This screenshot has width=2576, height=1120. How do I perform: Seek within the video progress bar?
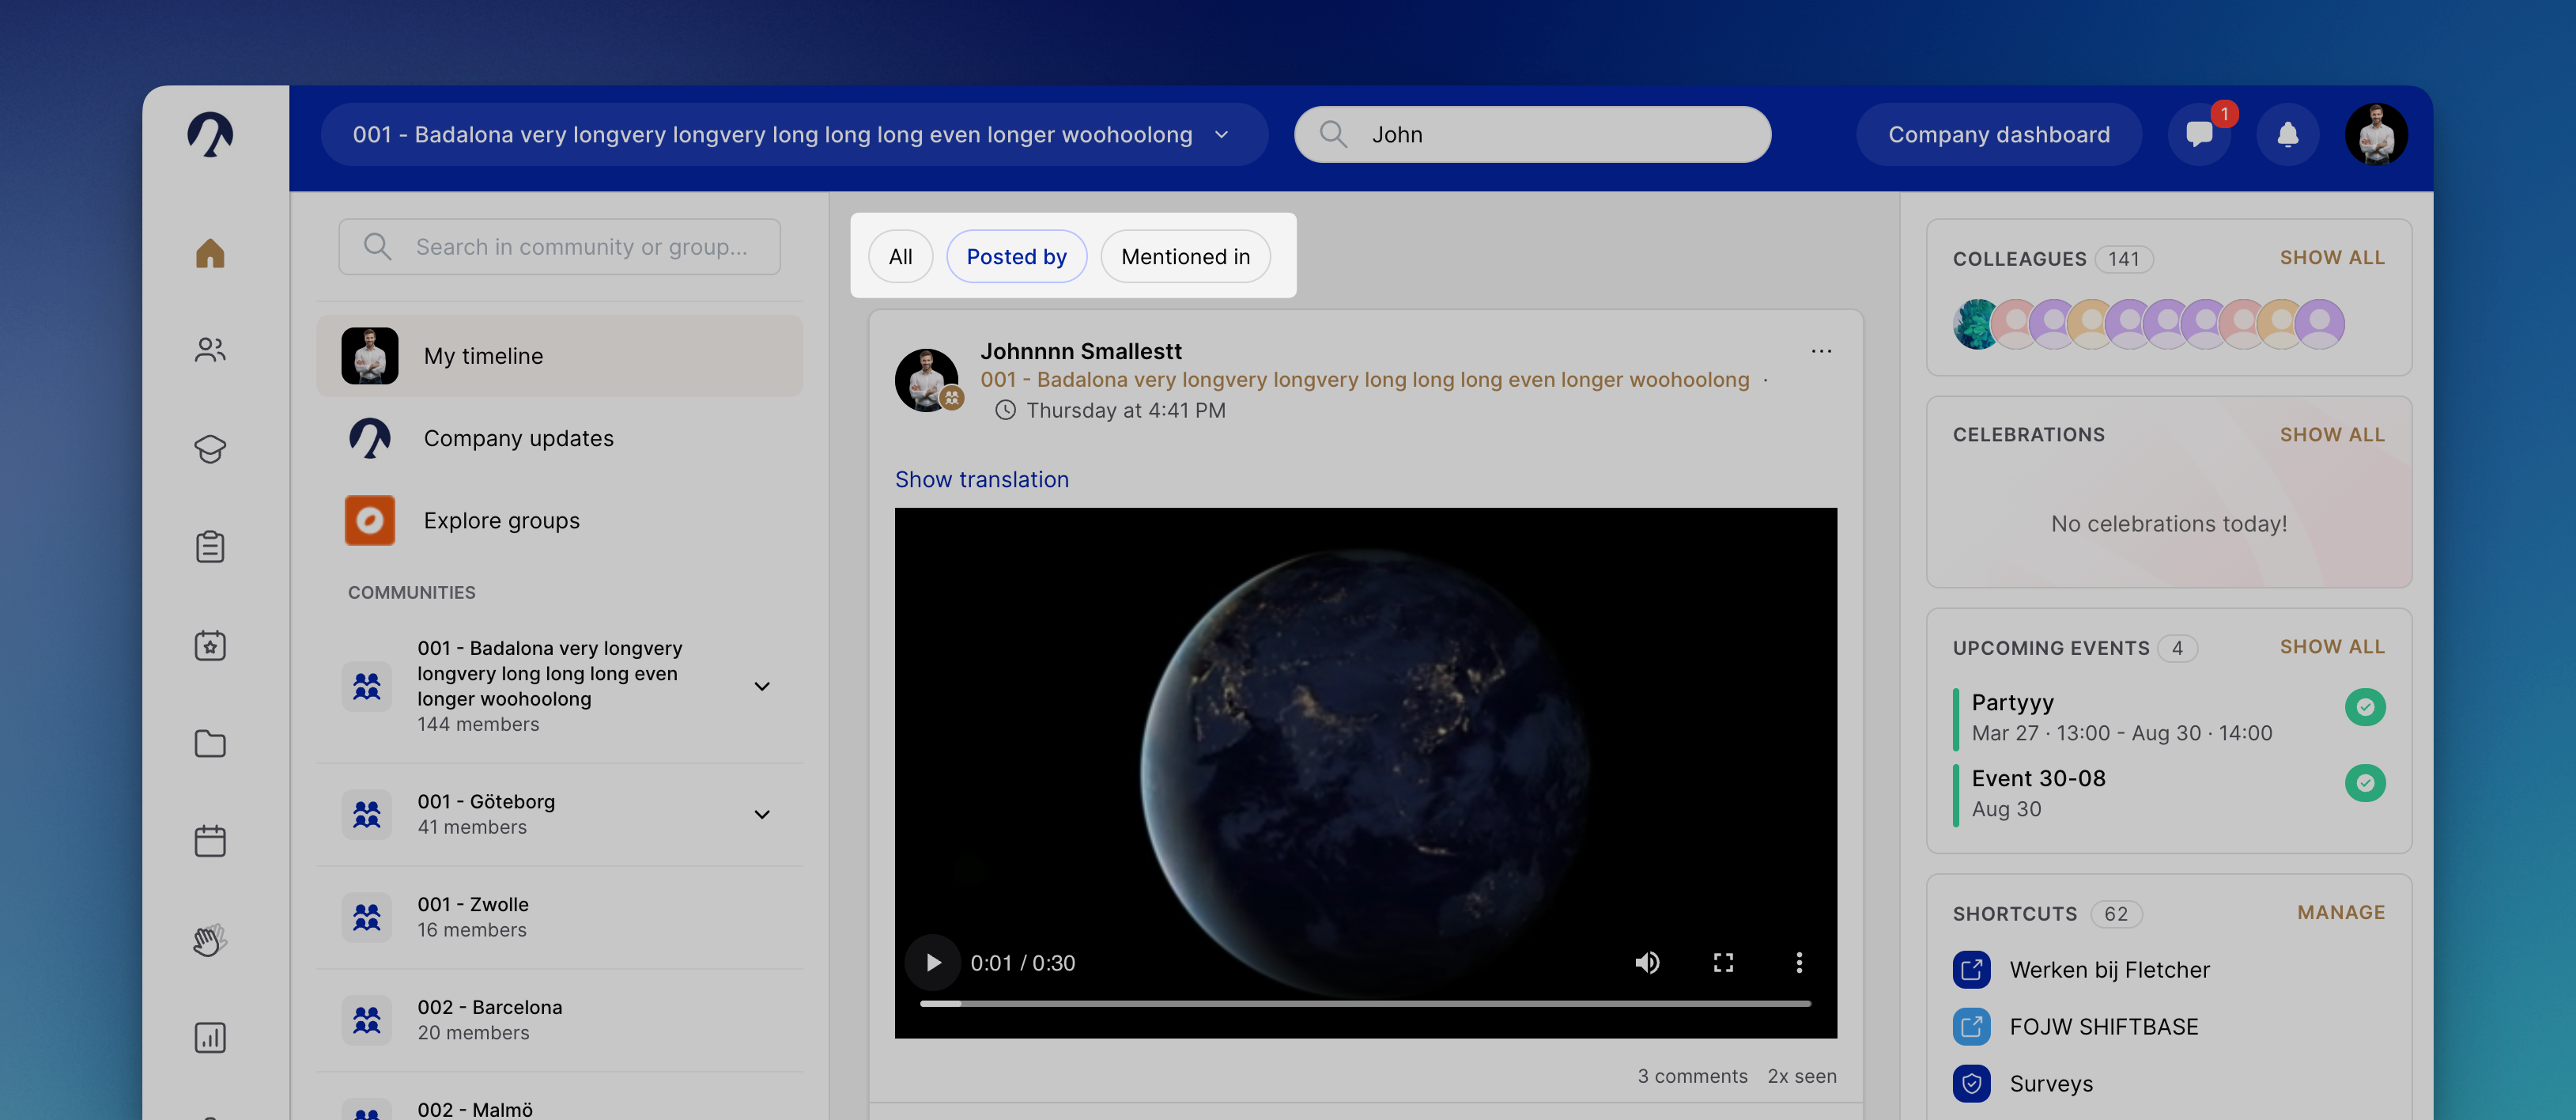(x=1365, y=1003)
